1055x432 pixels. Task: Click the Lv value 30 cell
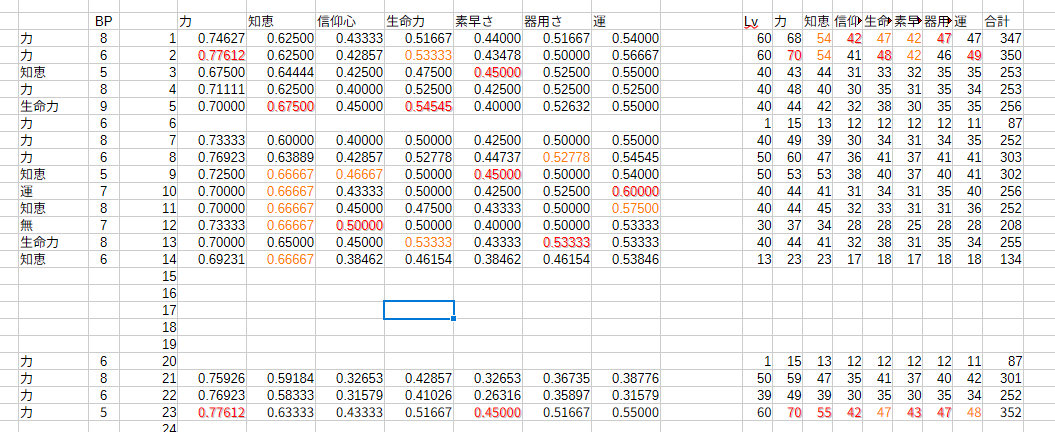click(x=758, y=225)
